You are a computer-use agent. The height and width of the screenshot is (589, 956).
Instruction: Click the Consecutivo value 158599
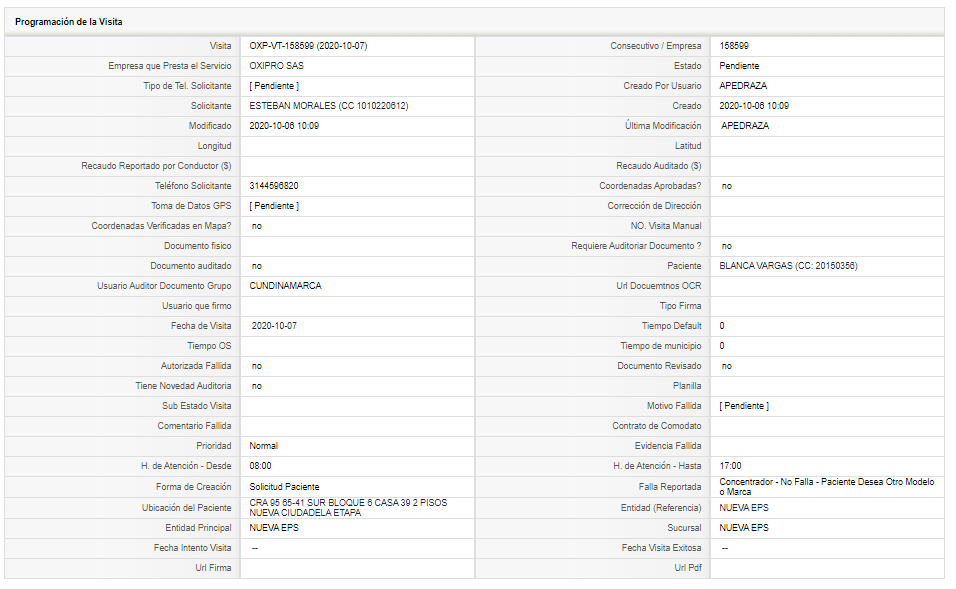click(734, 46)
